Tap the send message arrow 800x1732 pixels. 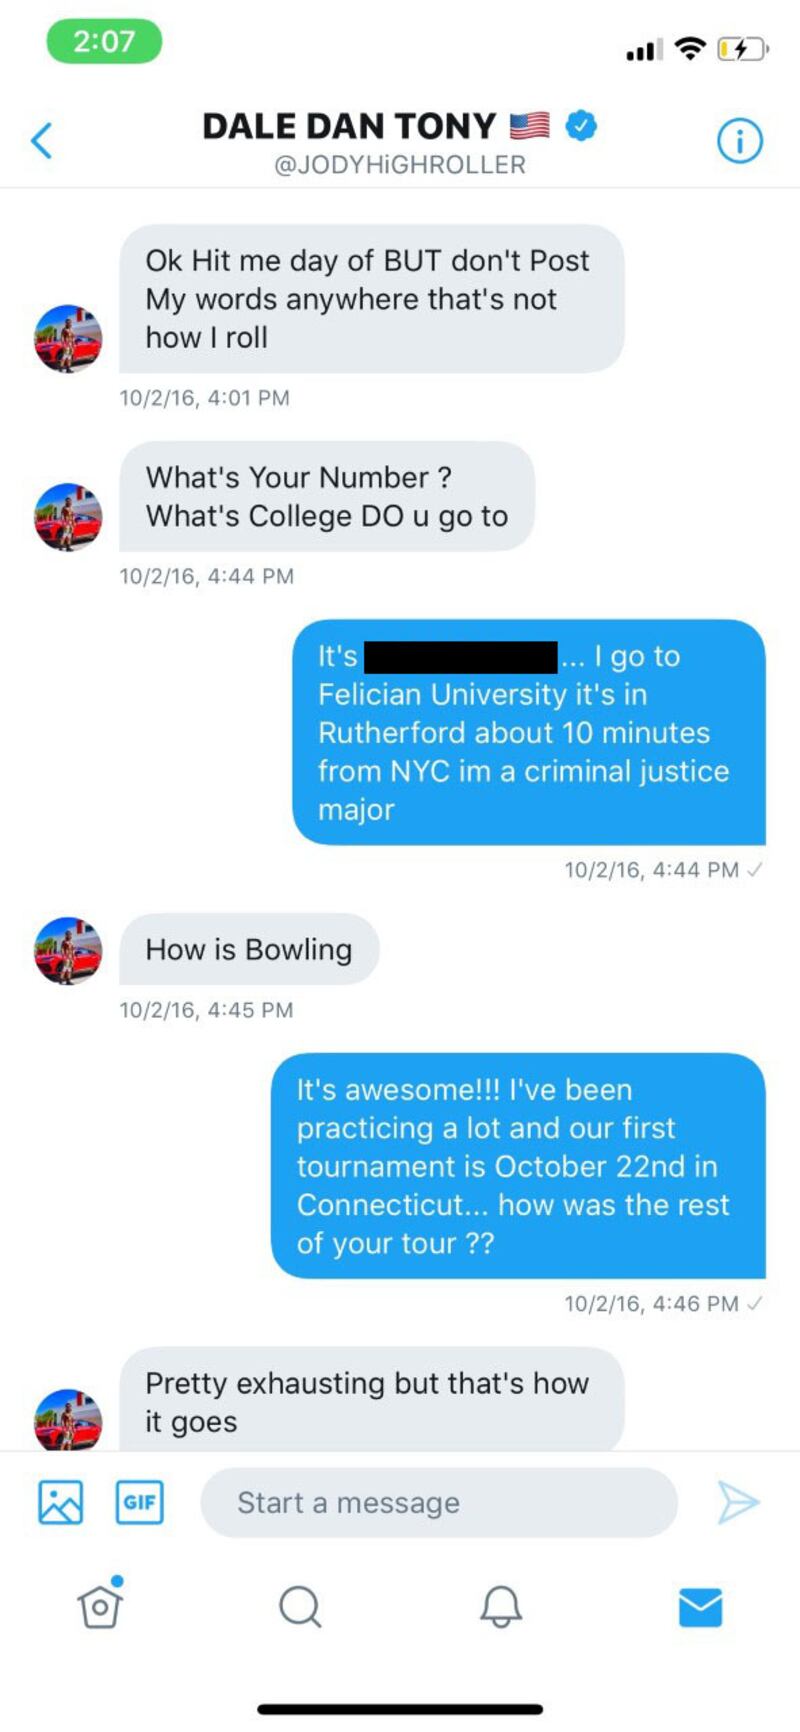pyautogui.click(x=738, y=1502)
